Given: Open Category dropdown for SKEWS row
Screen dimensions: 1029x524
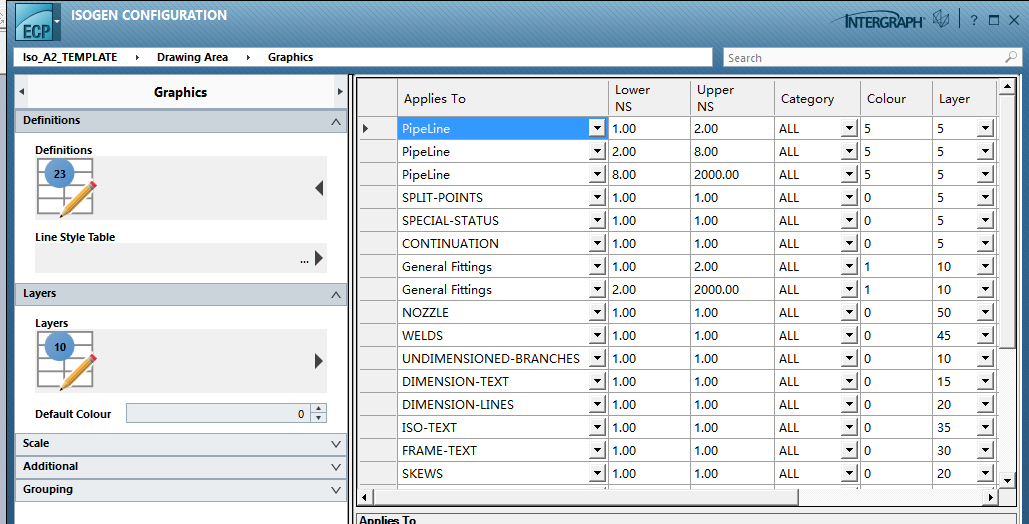Looking at the screenshot, I should 849,473.
